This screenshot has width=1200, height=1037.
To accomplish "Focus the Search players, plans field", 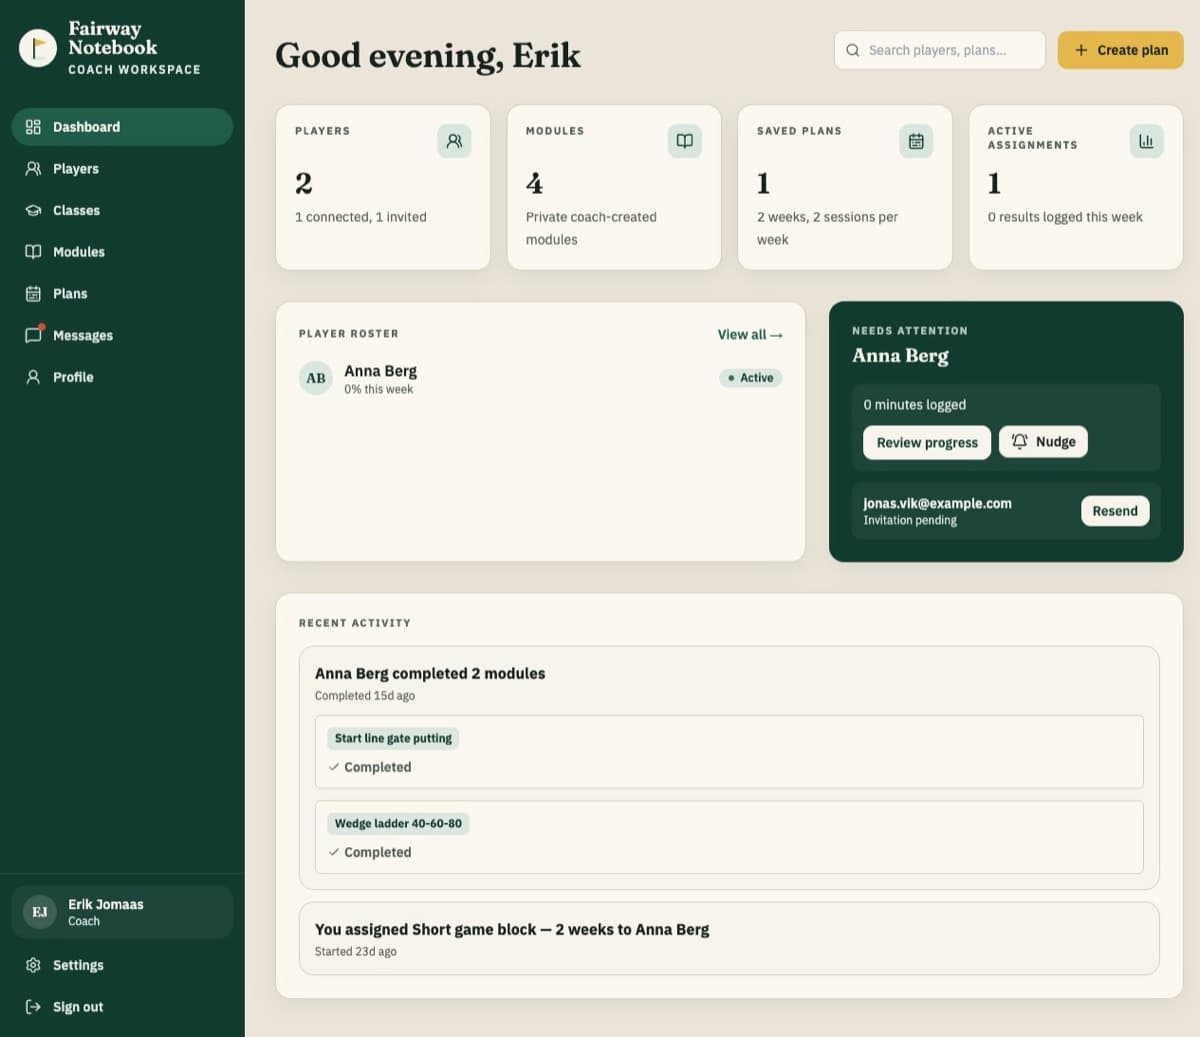I will (x=940, y=50).
